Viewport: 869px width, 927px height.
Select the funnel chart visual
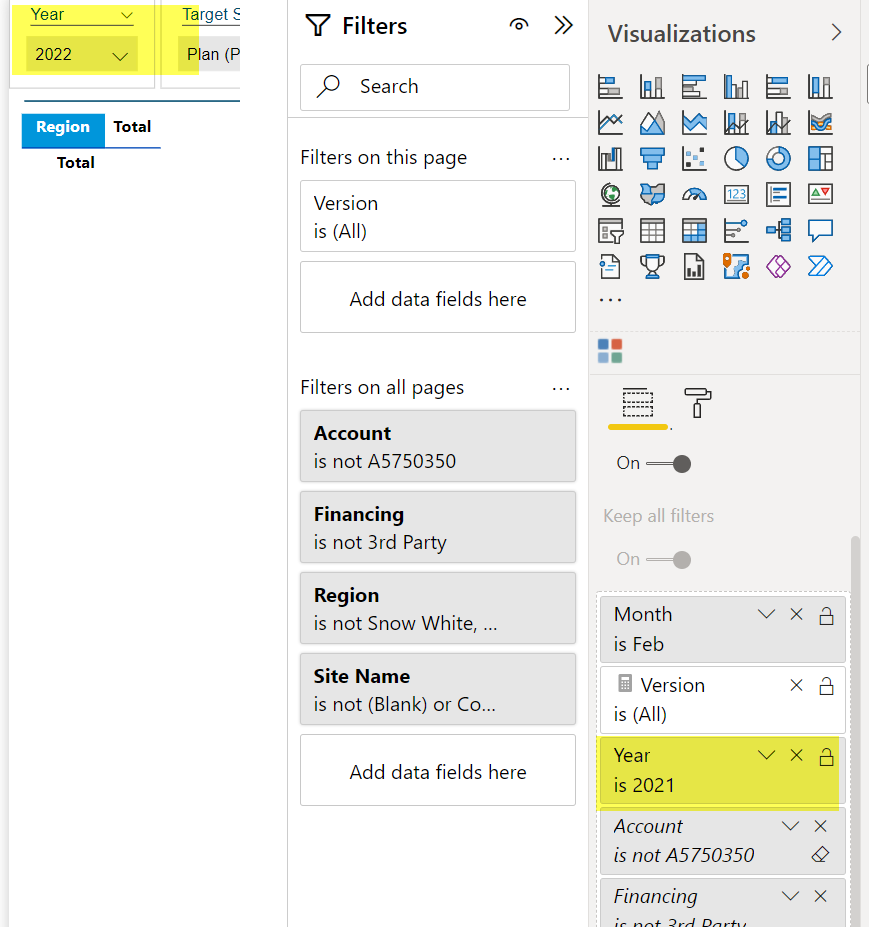click(652, 158)
